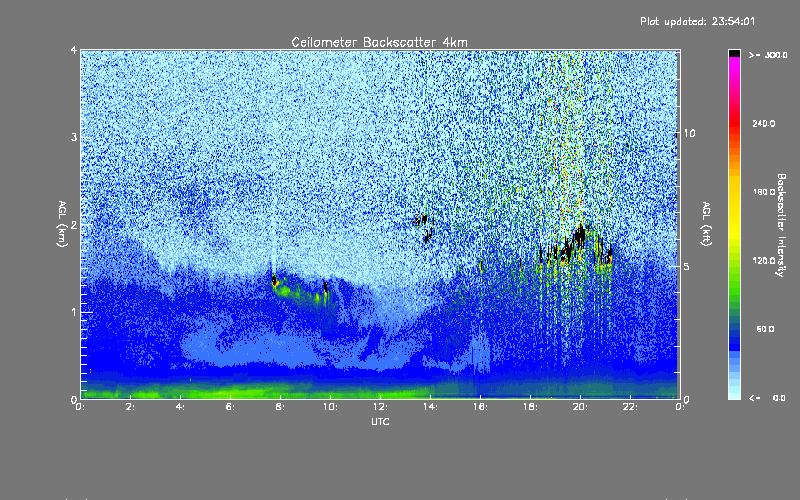Viewport: 800px width, 500px height.
Task: Click the '4' km tick label on left axis
Action: click(x=74, y=51)
